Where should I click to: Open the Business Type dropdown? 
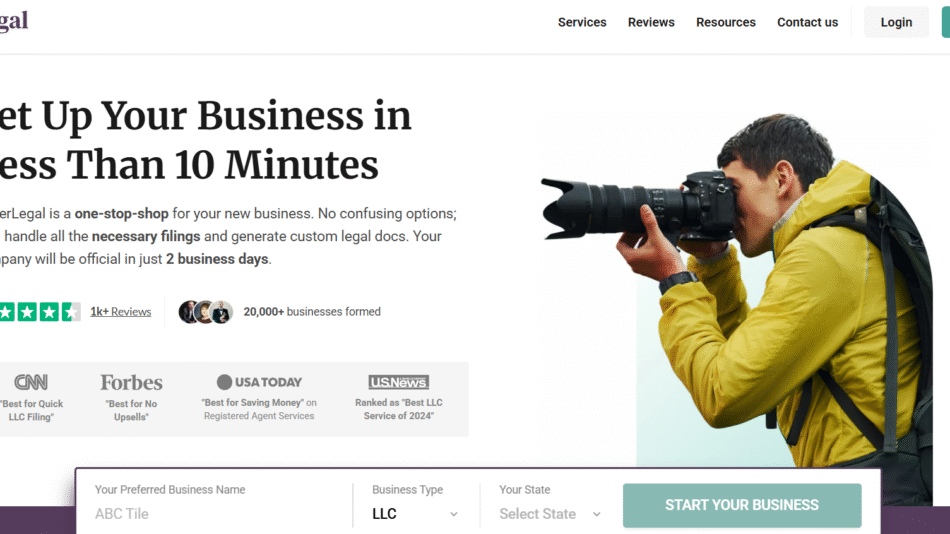pos(414,514)
